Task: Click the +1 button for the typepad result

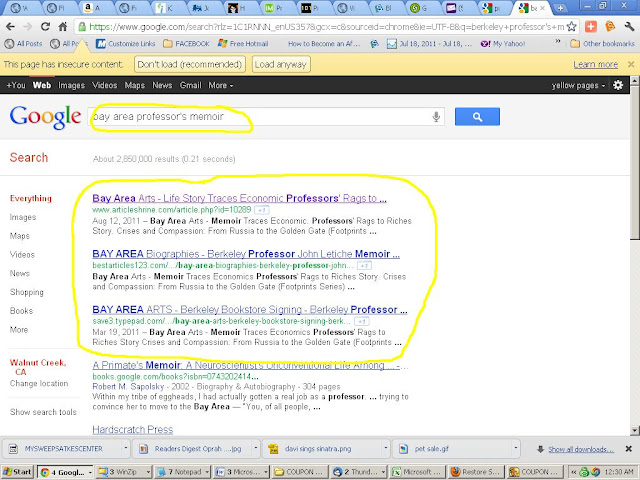Action: coord(361,321)
